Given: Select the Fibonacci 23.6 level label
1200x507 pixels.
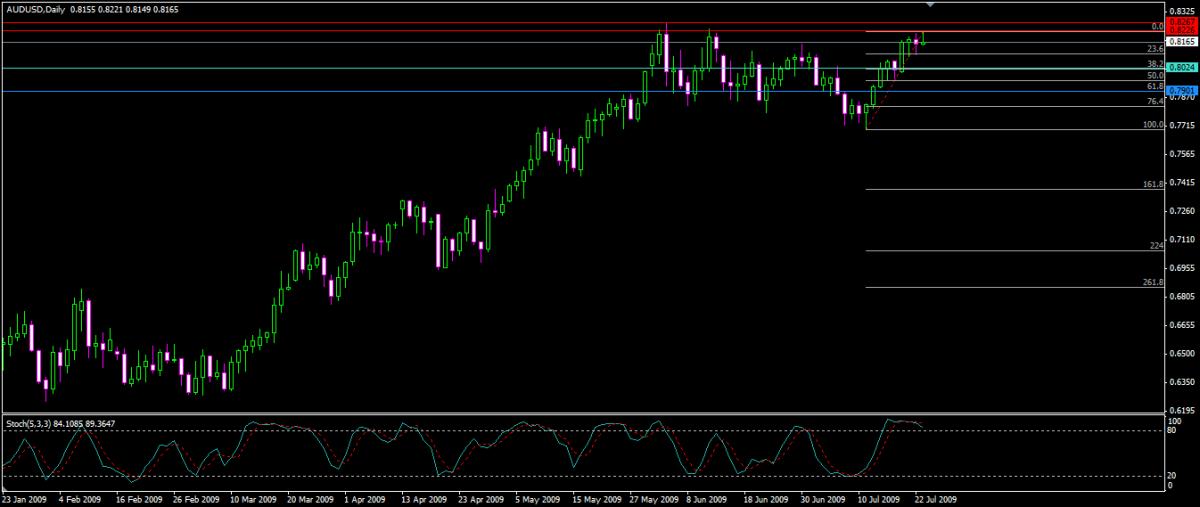Looking at the screenshot, I should click(x=1153, y=48).
